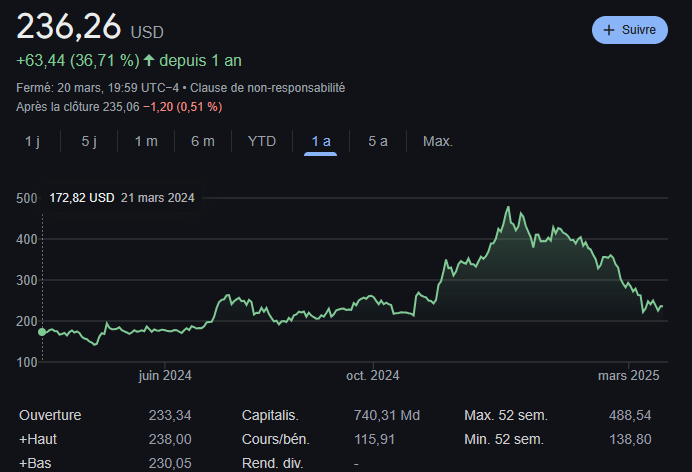Click the chart's highest peak point

(508, 208)
